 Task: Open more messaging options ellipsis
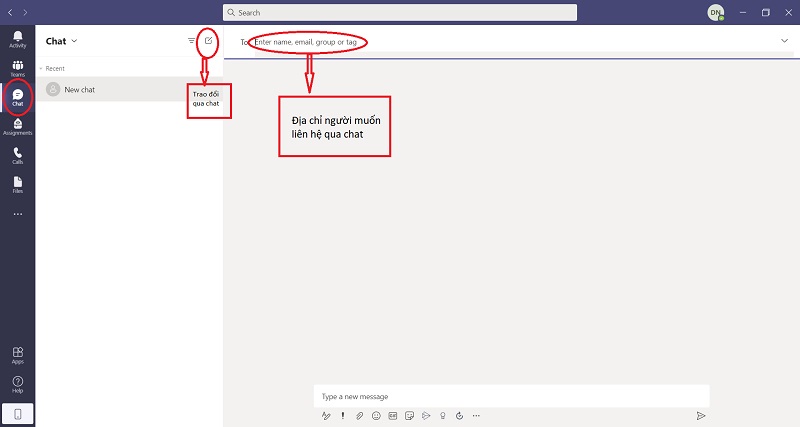pyautogui.click(x=476, y=415)
